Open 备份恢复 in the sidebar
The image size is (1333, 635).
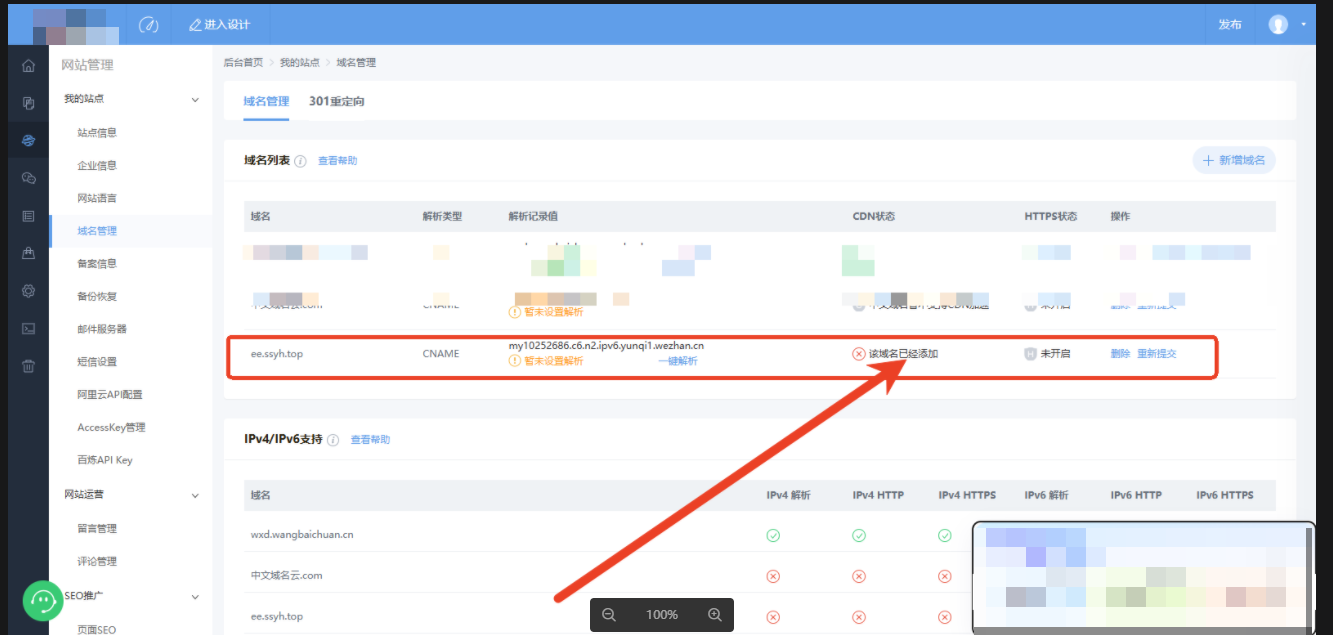coord(97,297)
